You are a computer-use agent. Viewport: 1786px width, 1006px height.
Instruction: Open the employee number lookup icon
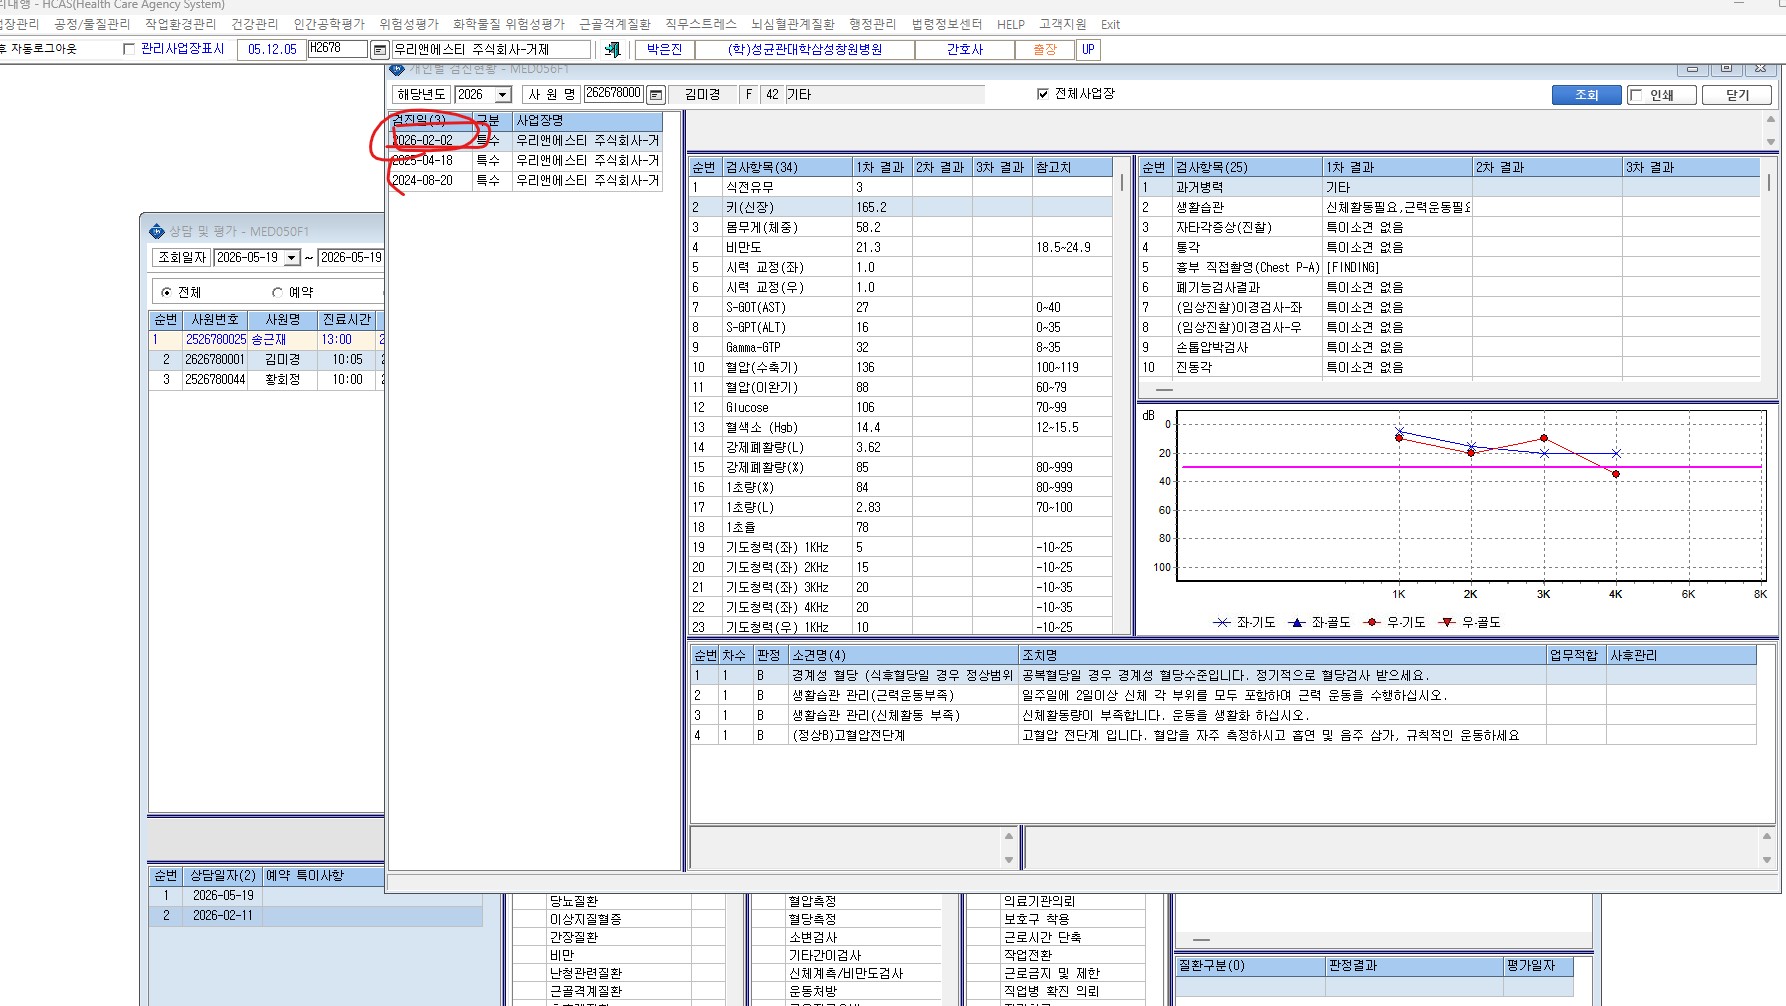tap(656, 95)
